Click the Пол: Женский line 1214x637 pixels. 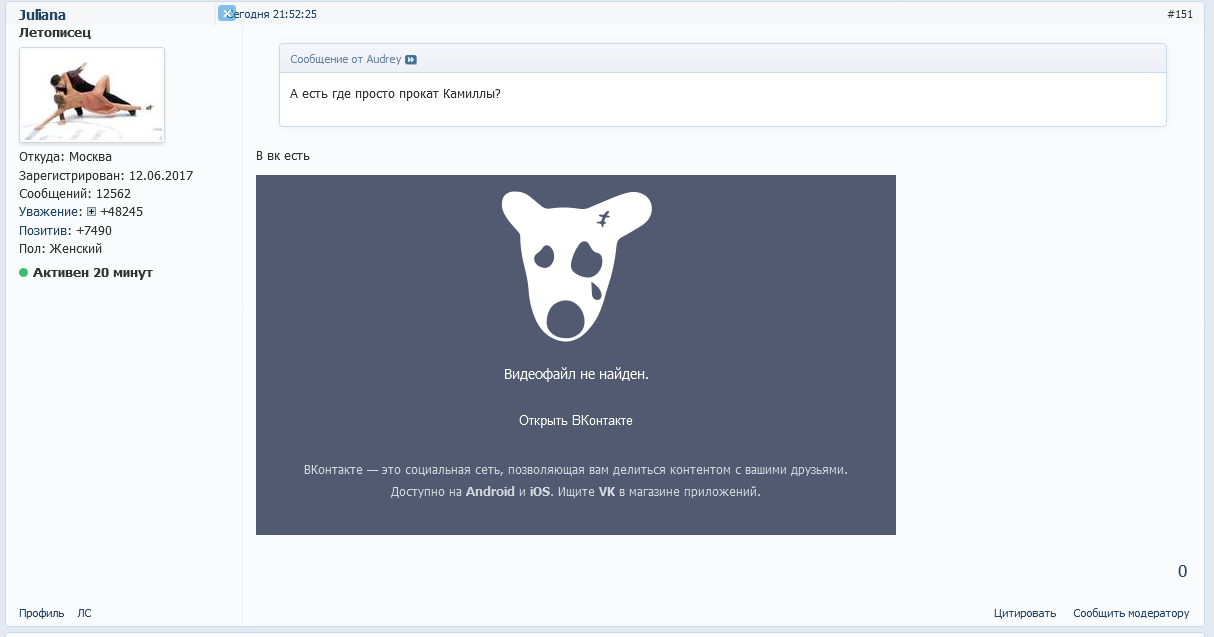tap(60, 249)
